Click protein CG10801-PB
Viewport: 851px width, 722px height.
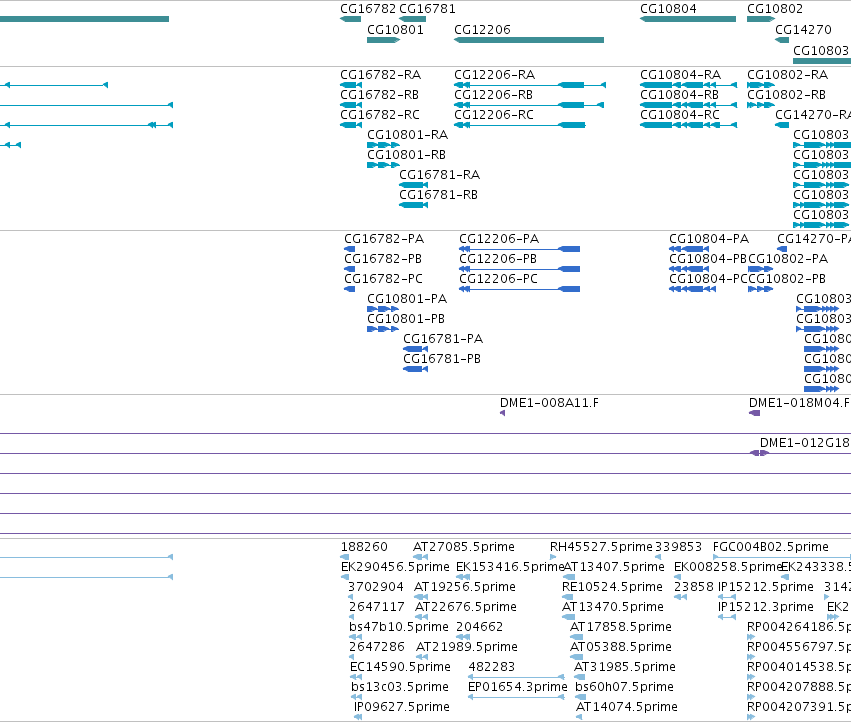tap(406, 320)
